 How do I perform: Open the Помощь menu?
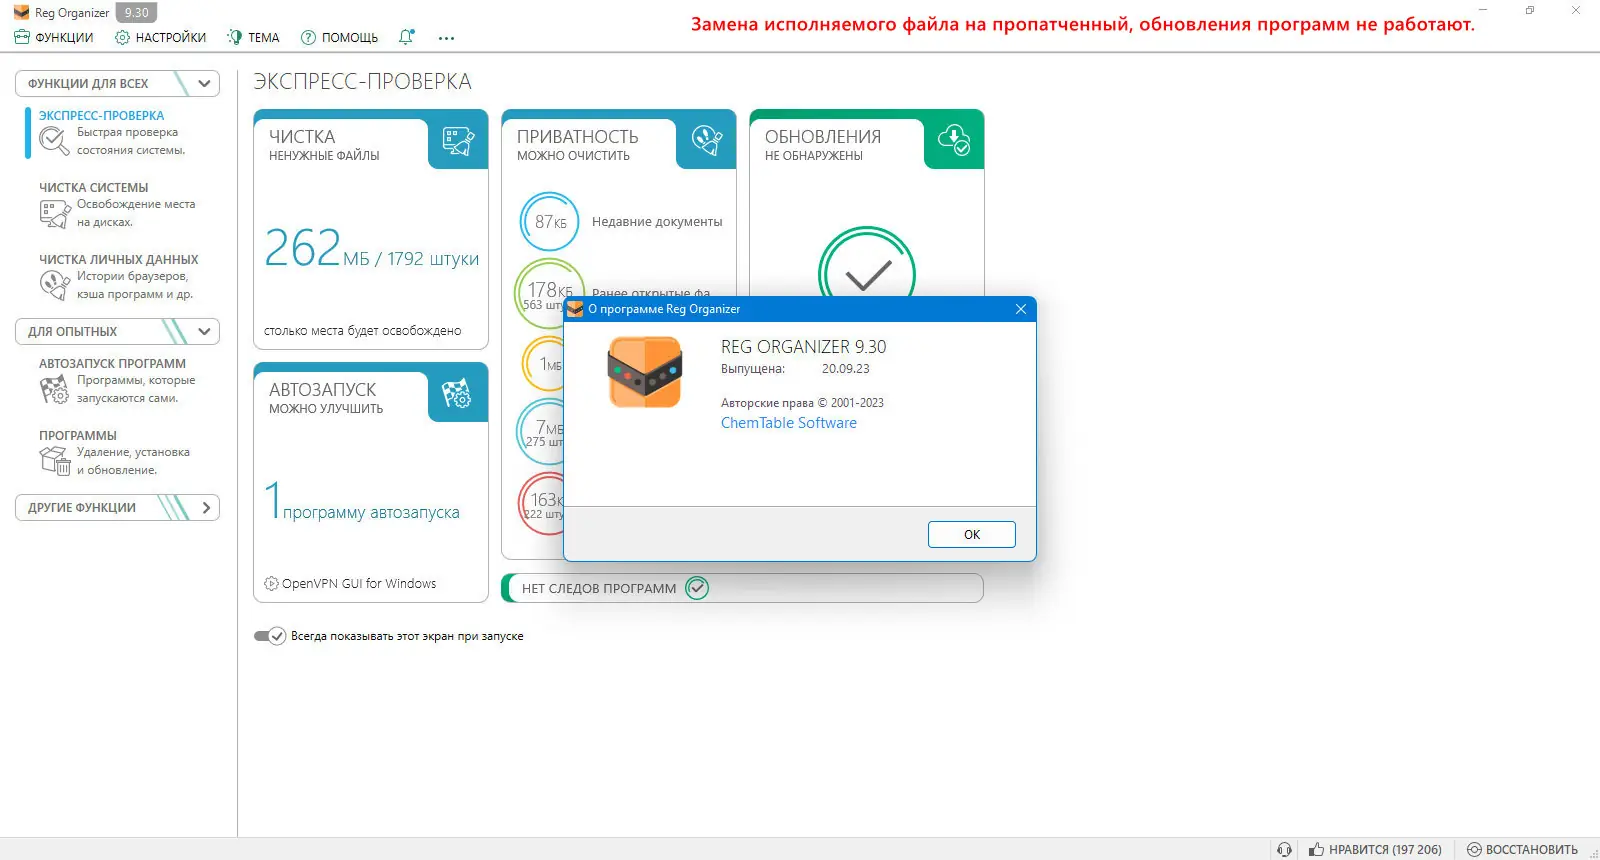point(340,37)
